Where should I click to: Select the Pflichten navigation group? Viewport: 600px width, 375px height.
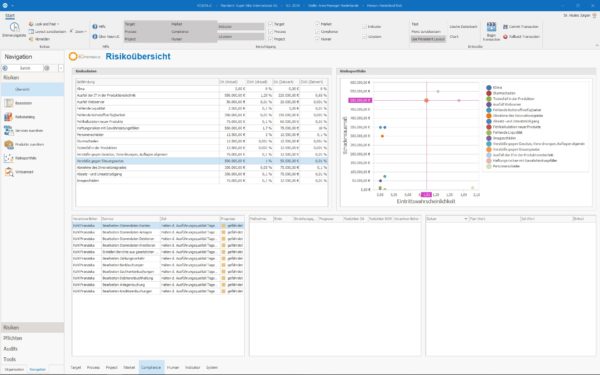[x=13, y=338]
